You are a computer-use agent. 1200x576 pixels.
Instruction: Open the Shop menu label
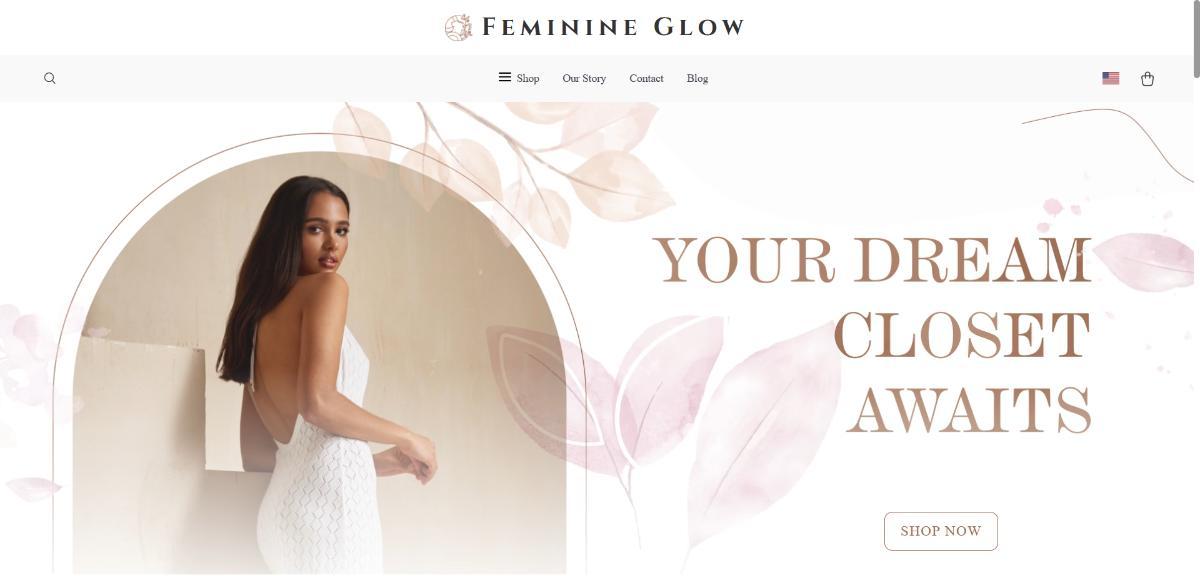[528, 78]
